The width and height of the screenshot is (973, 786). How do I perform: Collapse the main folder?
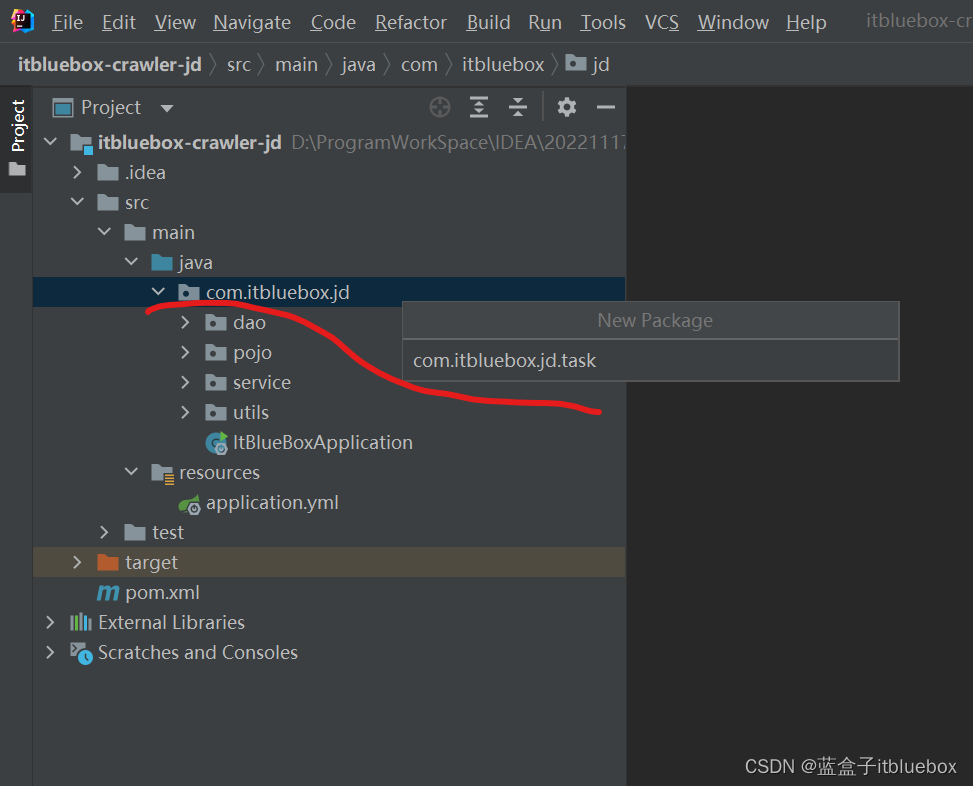pos(105,232)
